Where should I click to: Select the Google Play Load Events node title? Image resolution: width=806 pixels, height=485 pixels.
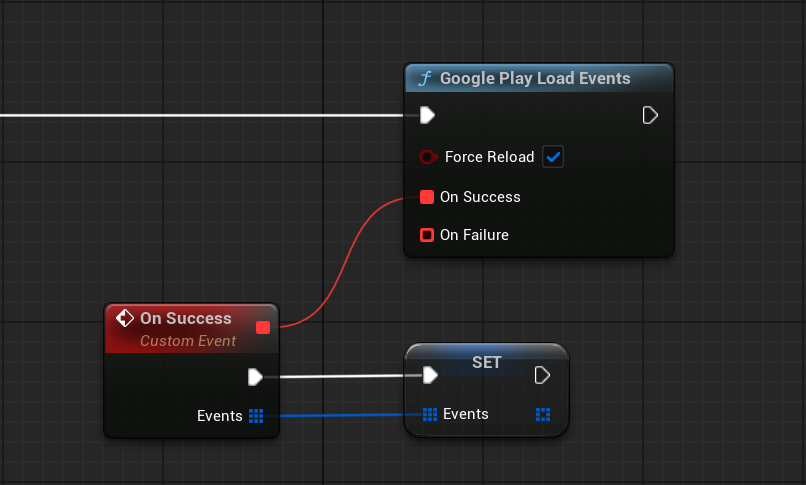point(535,78)
